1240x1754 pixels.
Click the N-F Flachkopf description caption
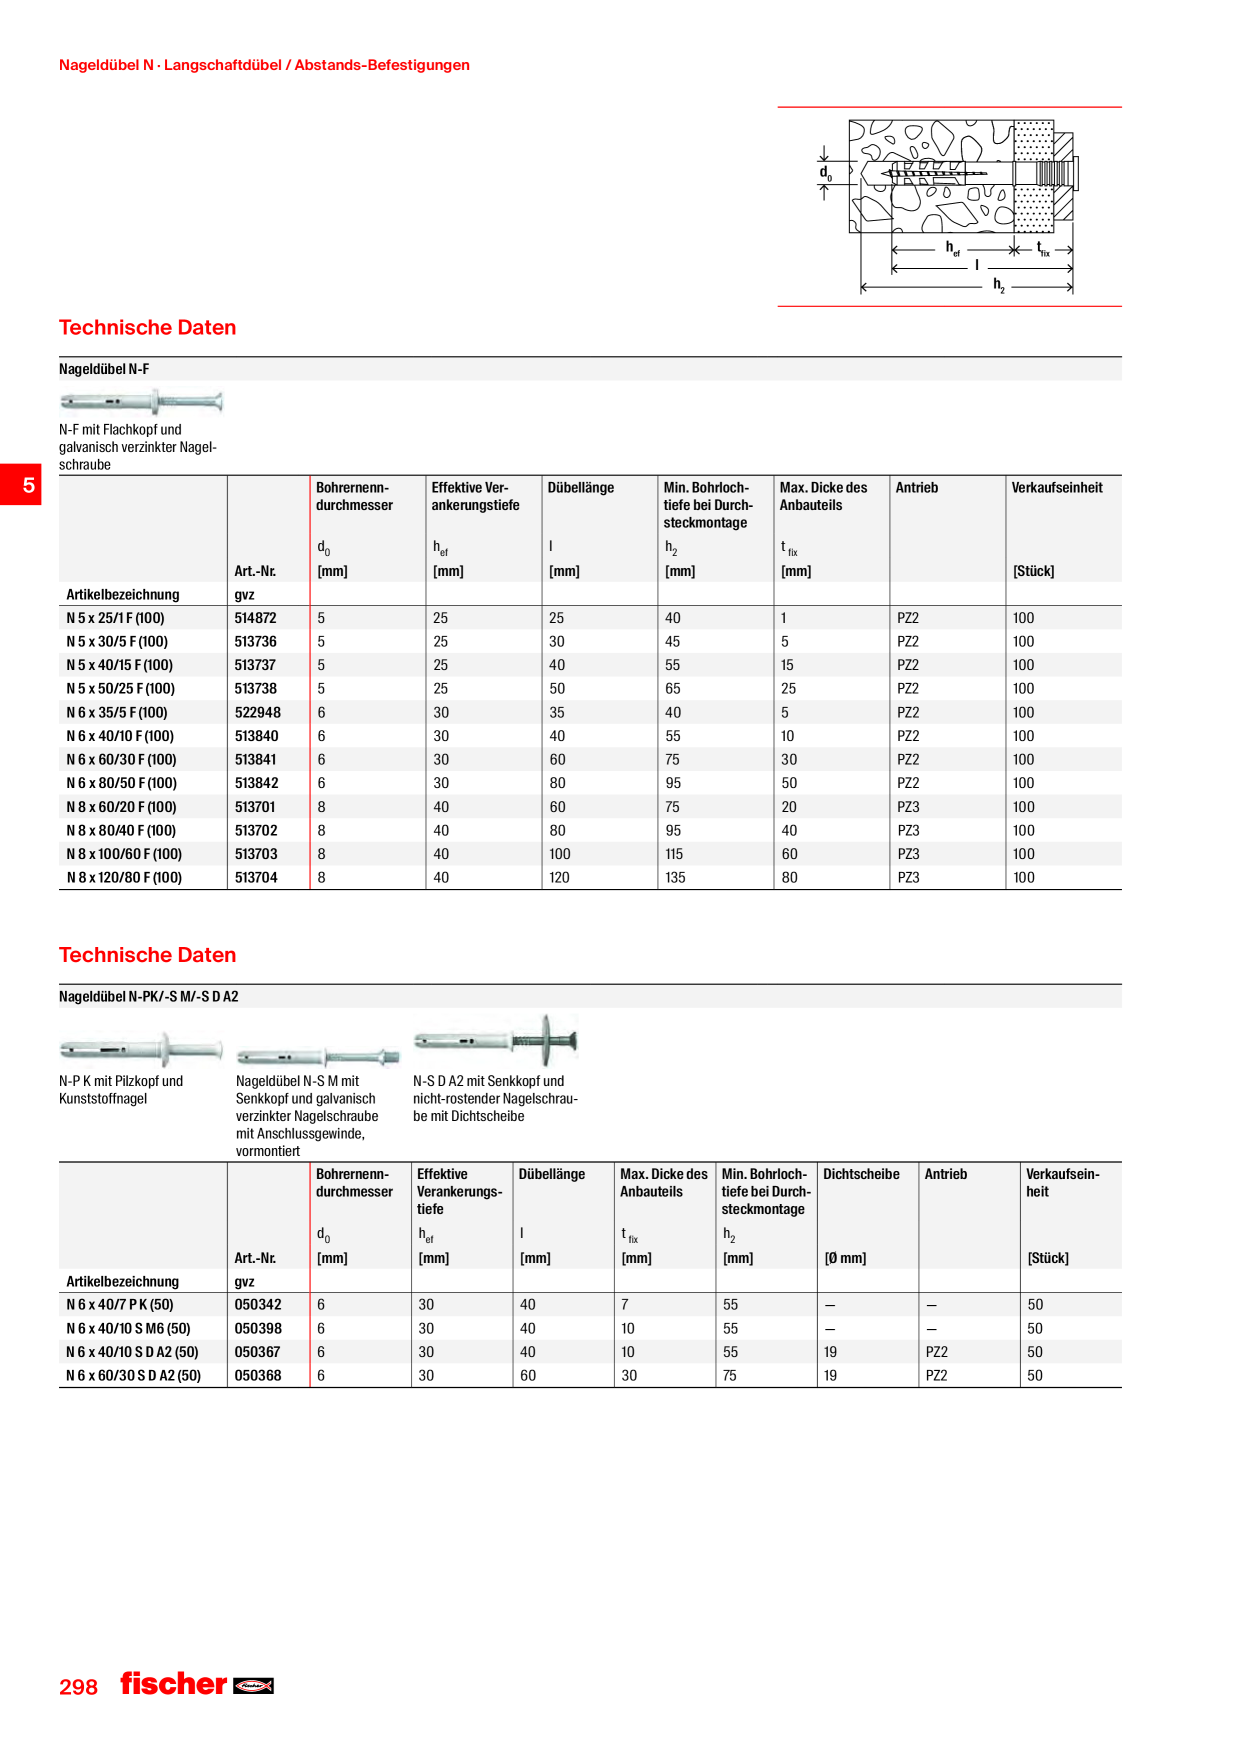138,447
